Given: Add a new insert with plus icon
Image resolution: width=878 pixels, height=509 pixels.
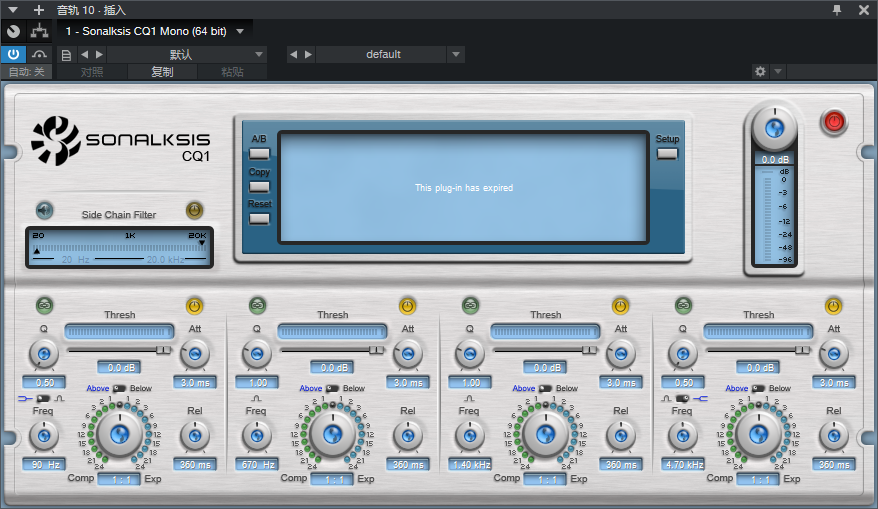Looking at the screenshot, I should click(x=39, y=10).
